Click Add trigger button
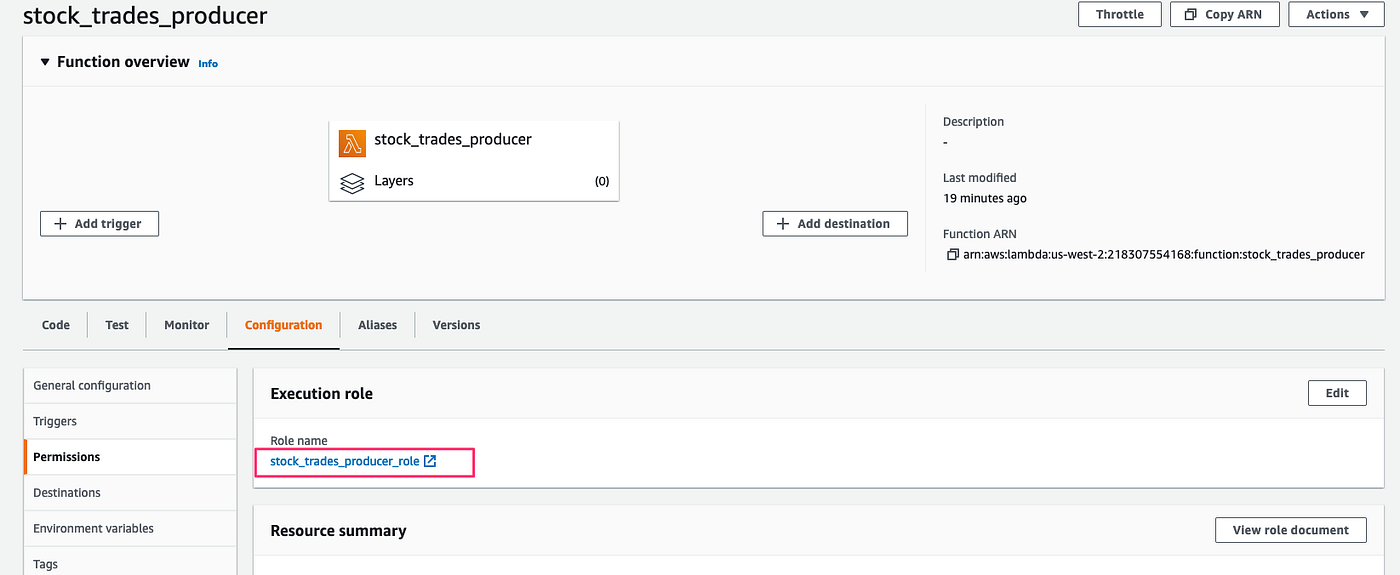 [x=99, y=224]
